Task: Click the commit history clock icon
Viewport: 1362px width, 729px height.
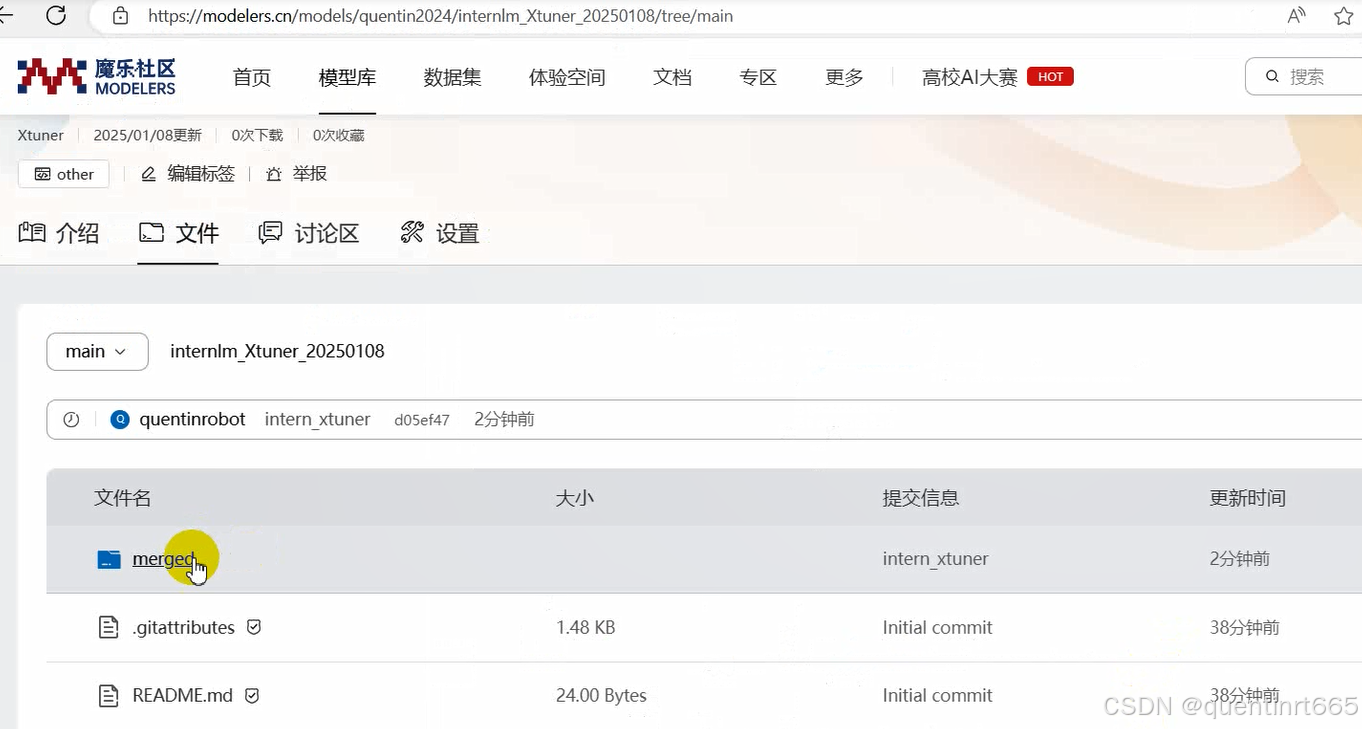Action: tap(71, 420)
